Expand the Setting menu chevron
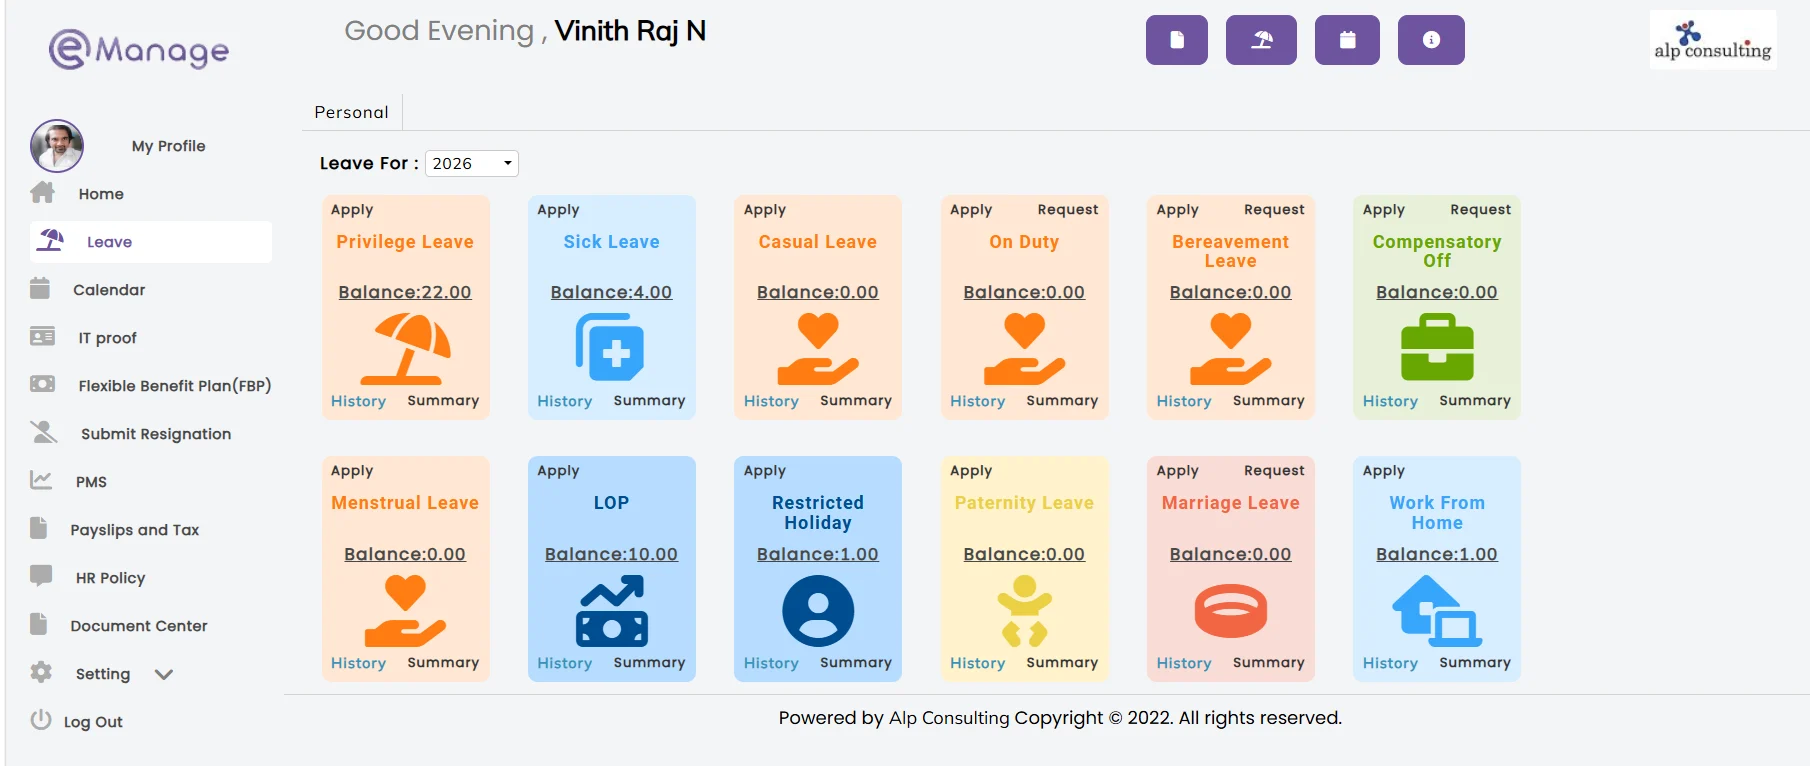The height and width of the screenshot is (766, 1810). coord(164,674)
